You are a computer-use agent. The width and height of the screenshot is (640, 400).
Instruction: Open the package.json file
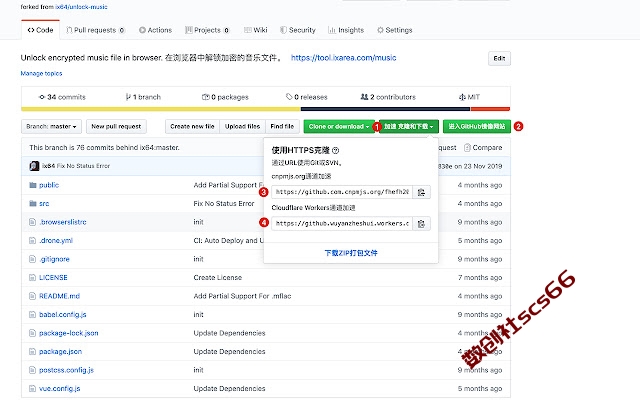coord(60,351)
